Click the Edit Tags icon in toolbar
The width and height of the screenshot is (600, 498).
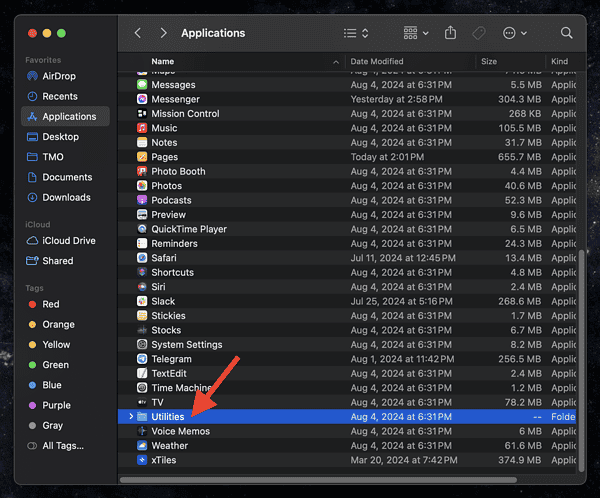pyautogui.click(x=479, y=33)
